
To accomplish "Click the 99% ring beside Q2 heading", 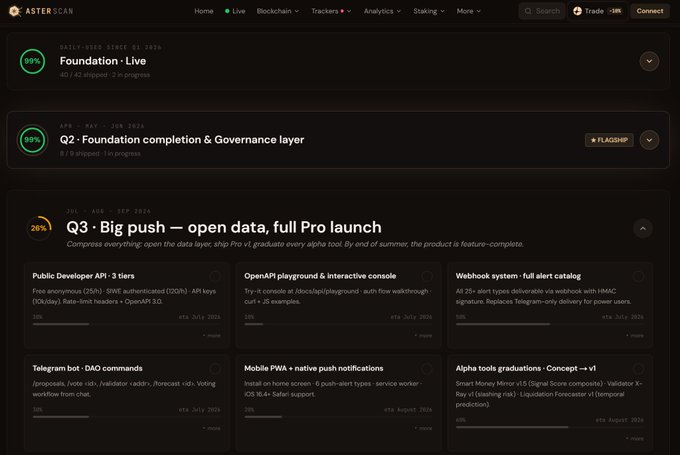I will (x=32, y=140).
